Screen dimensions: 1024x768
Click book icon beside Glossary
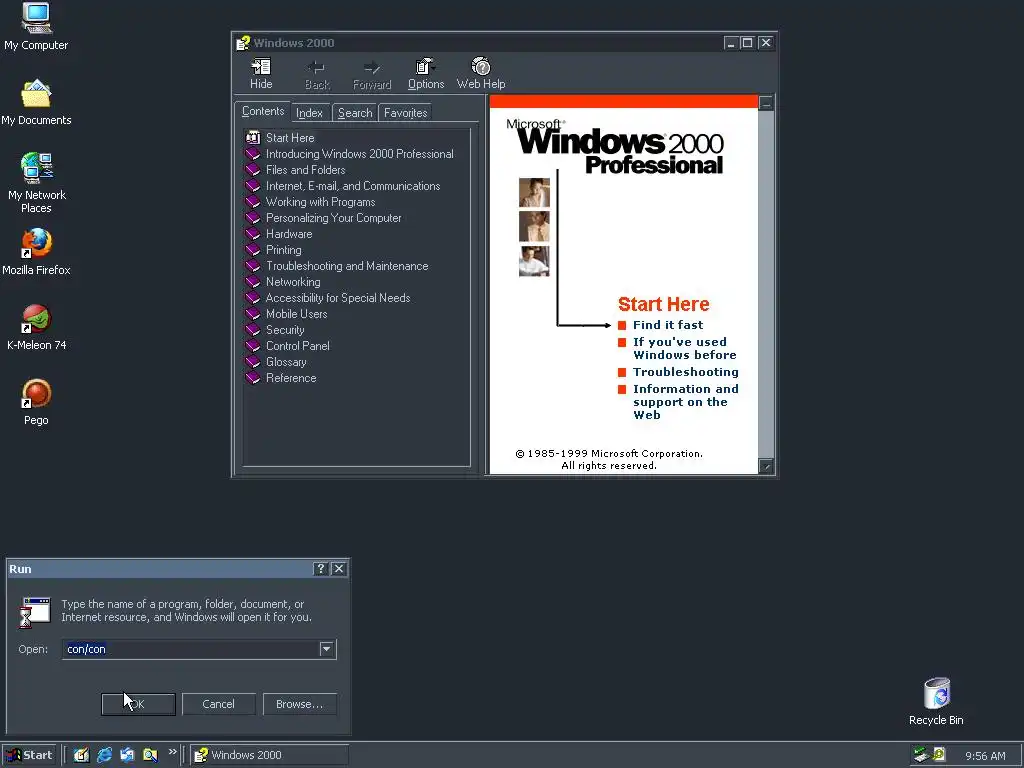tap(253, 362)
